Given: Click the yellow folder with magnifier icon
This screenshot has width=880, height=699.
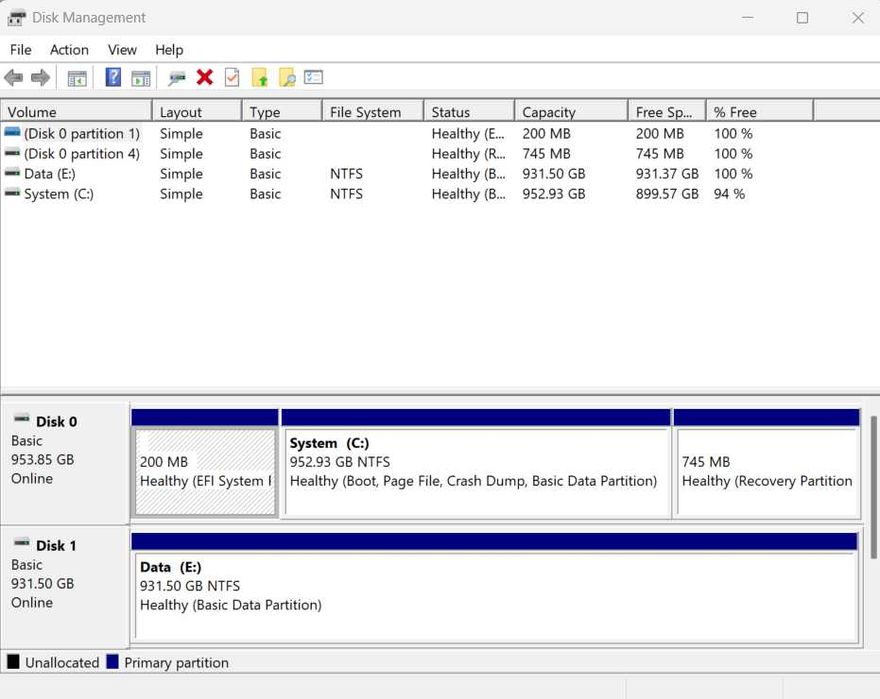Looking at the screenshot, I should [287, 78].
